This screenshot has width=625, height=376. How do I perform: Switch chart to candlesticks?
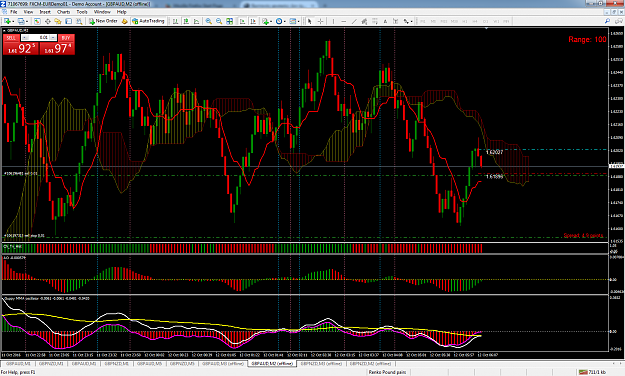point(186,21)
